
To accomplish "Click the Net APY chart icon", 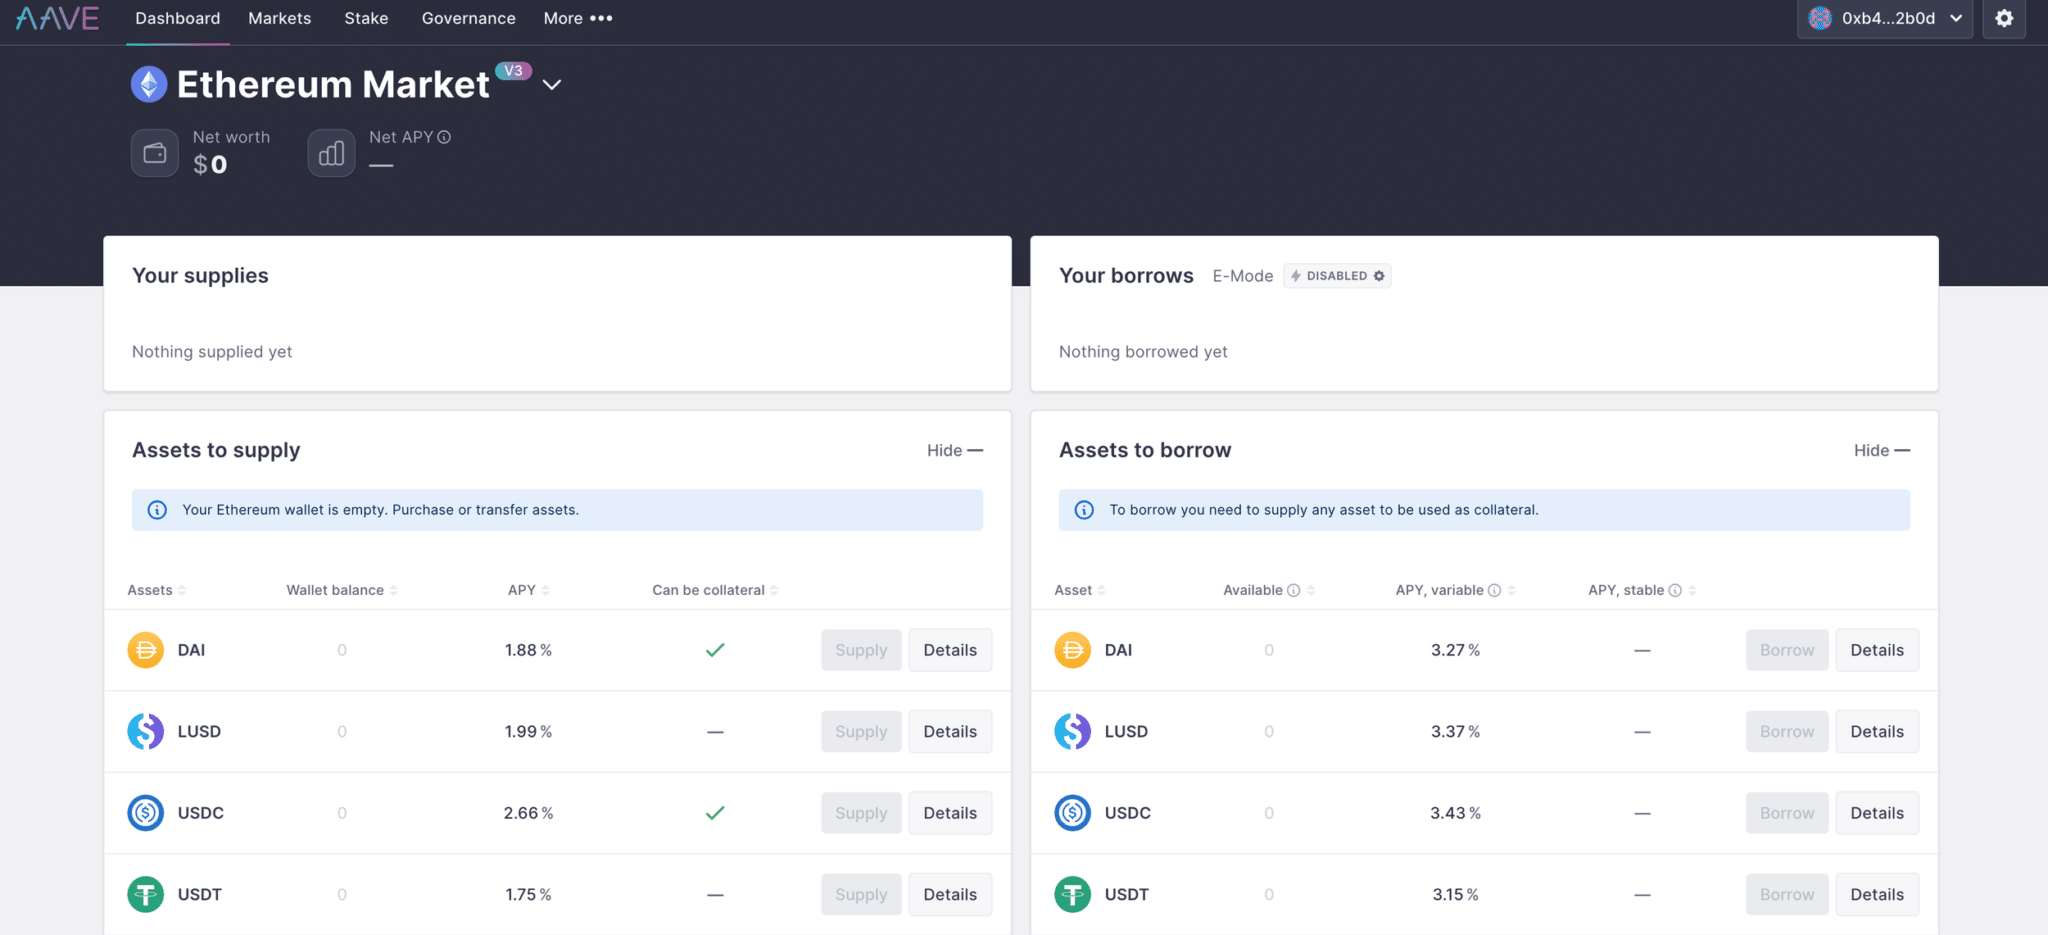I will click(331, 152).
